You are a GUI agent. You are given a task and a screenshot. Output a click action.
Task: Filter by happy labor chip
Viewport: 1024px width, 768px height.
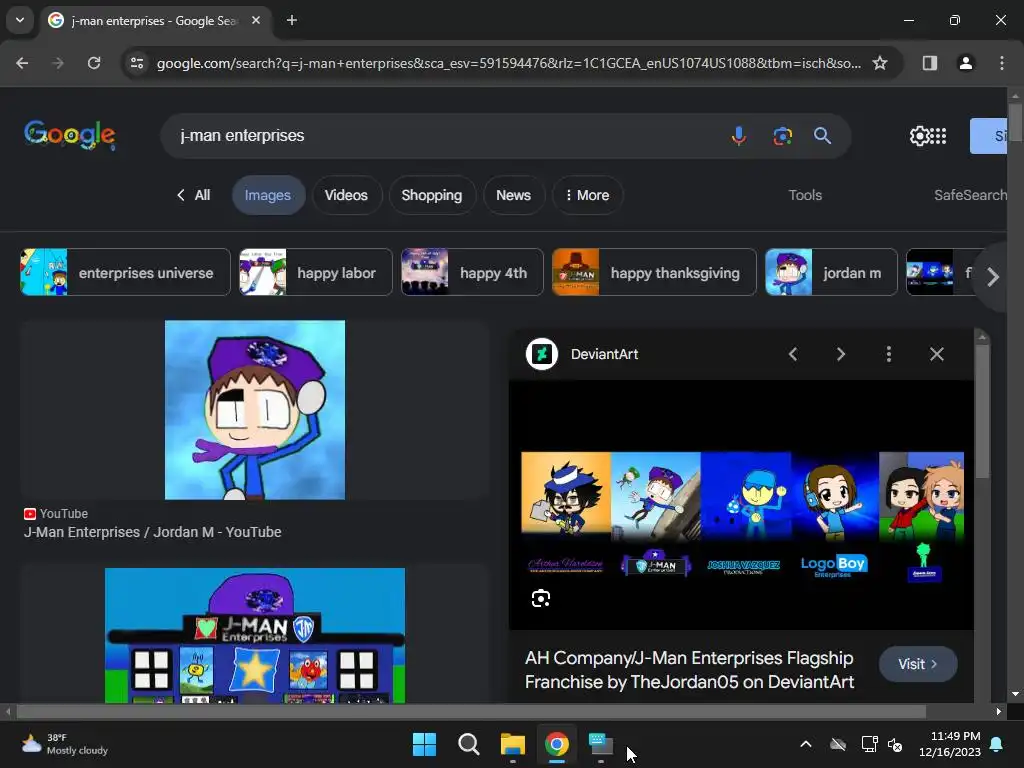[x=316, y=272]
